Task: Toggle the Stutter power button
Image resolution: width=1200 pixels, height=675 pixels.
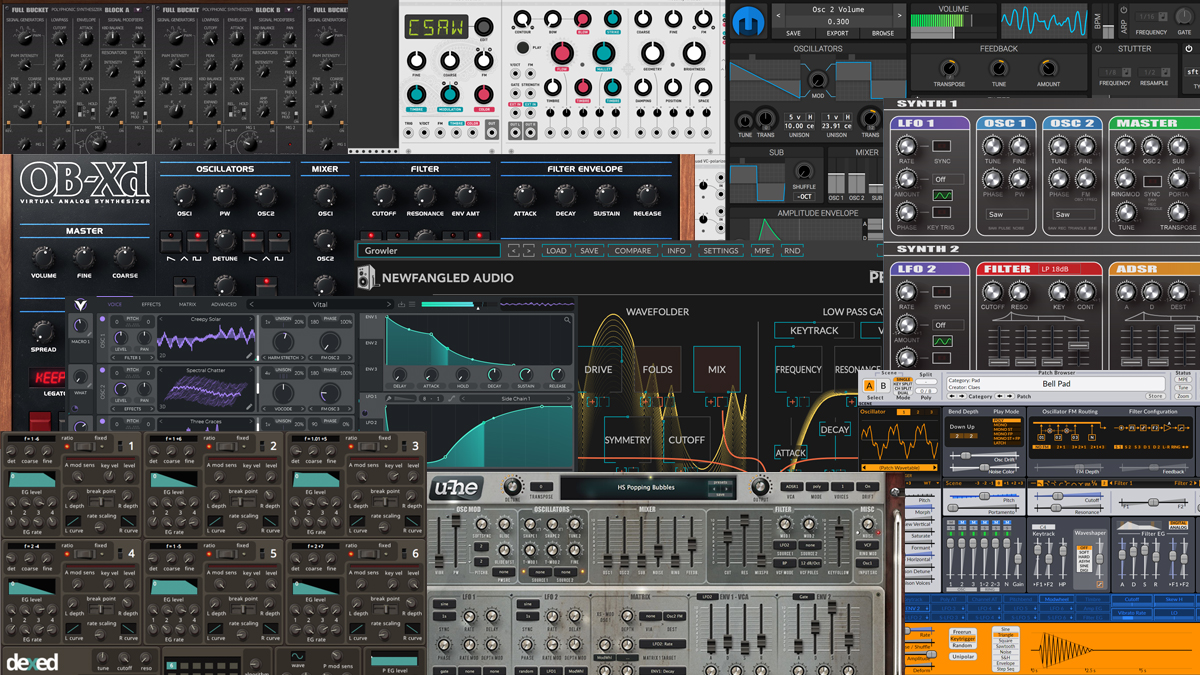Action: pos(1098,48)
